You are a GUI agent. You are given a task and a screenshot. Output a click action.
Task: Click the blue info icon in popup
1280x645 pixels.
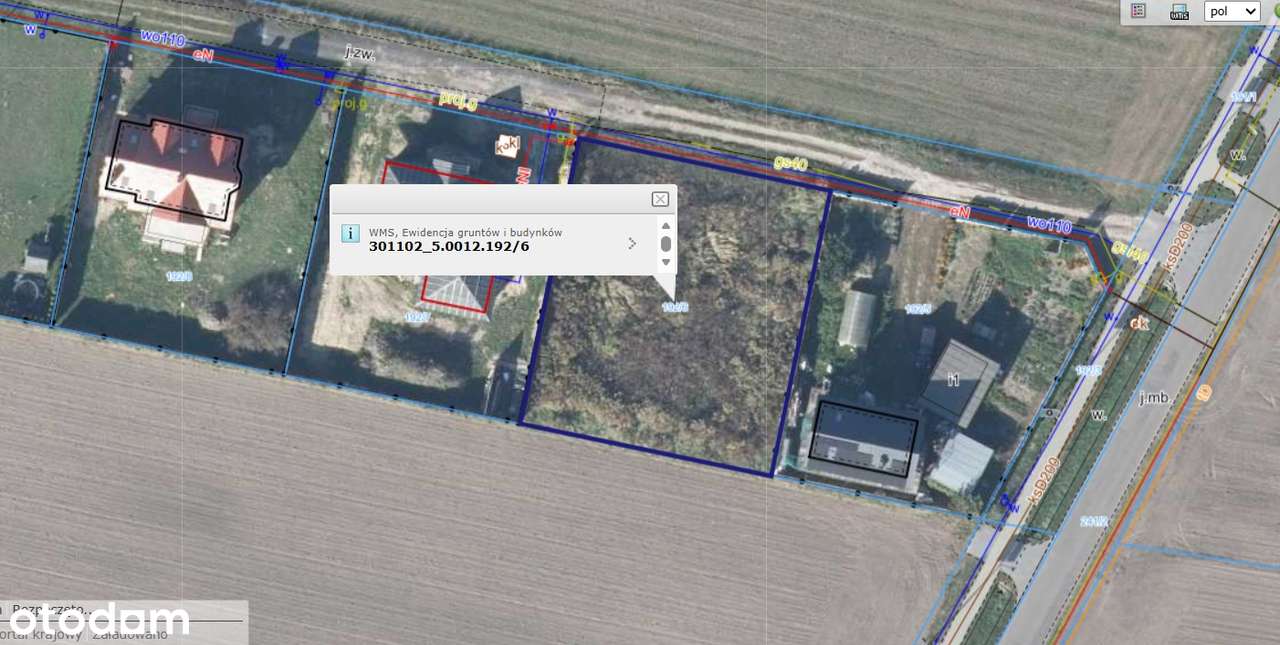coord(350,233)
